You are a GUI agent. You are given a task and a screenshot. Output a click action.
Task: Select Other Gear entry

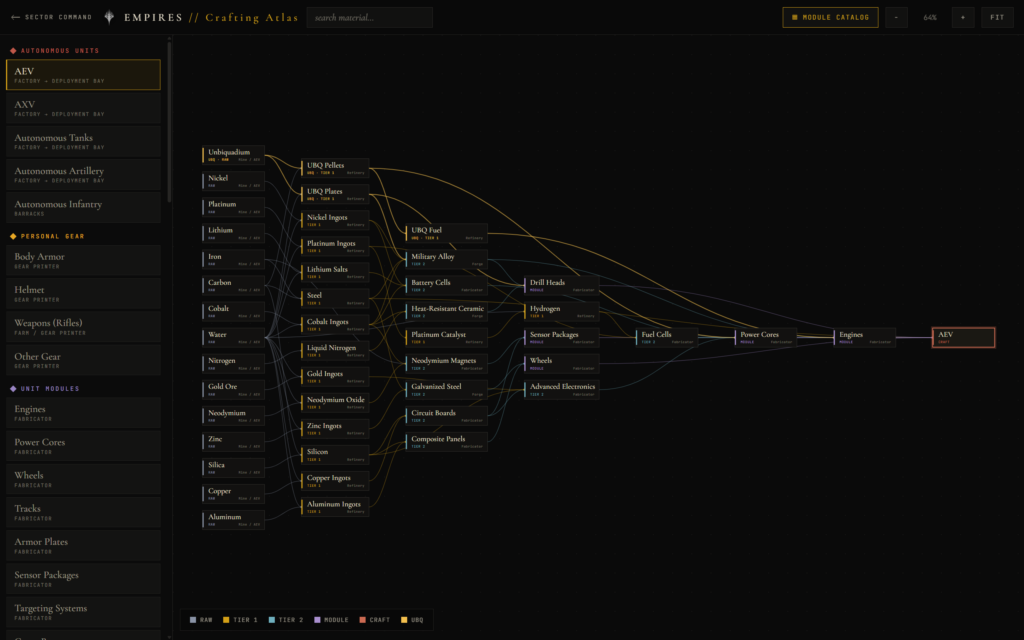[x=83, y=360]
